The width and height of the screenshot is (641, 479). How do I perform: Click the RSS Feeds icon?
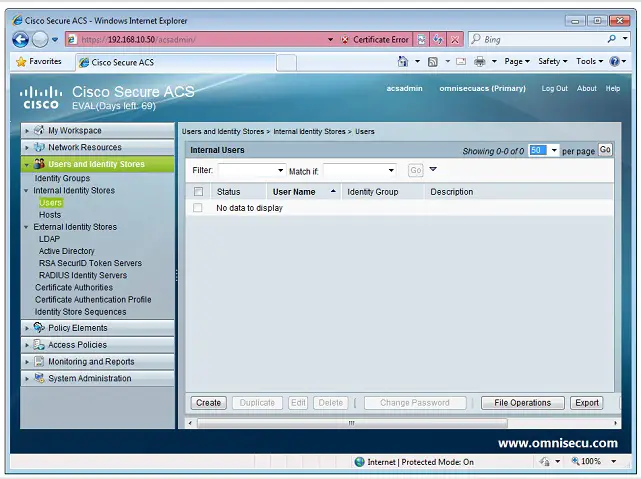(x=433, y=62)
